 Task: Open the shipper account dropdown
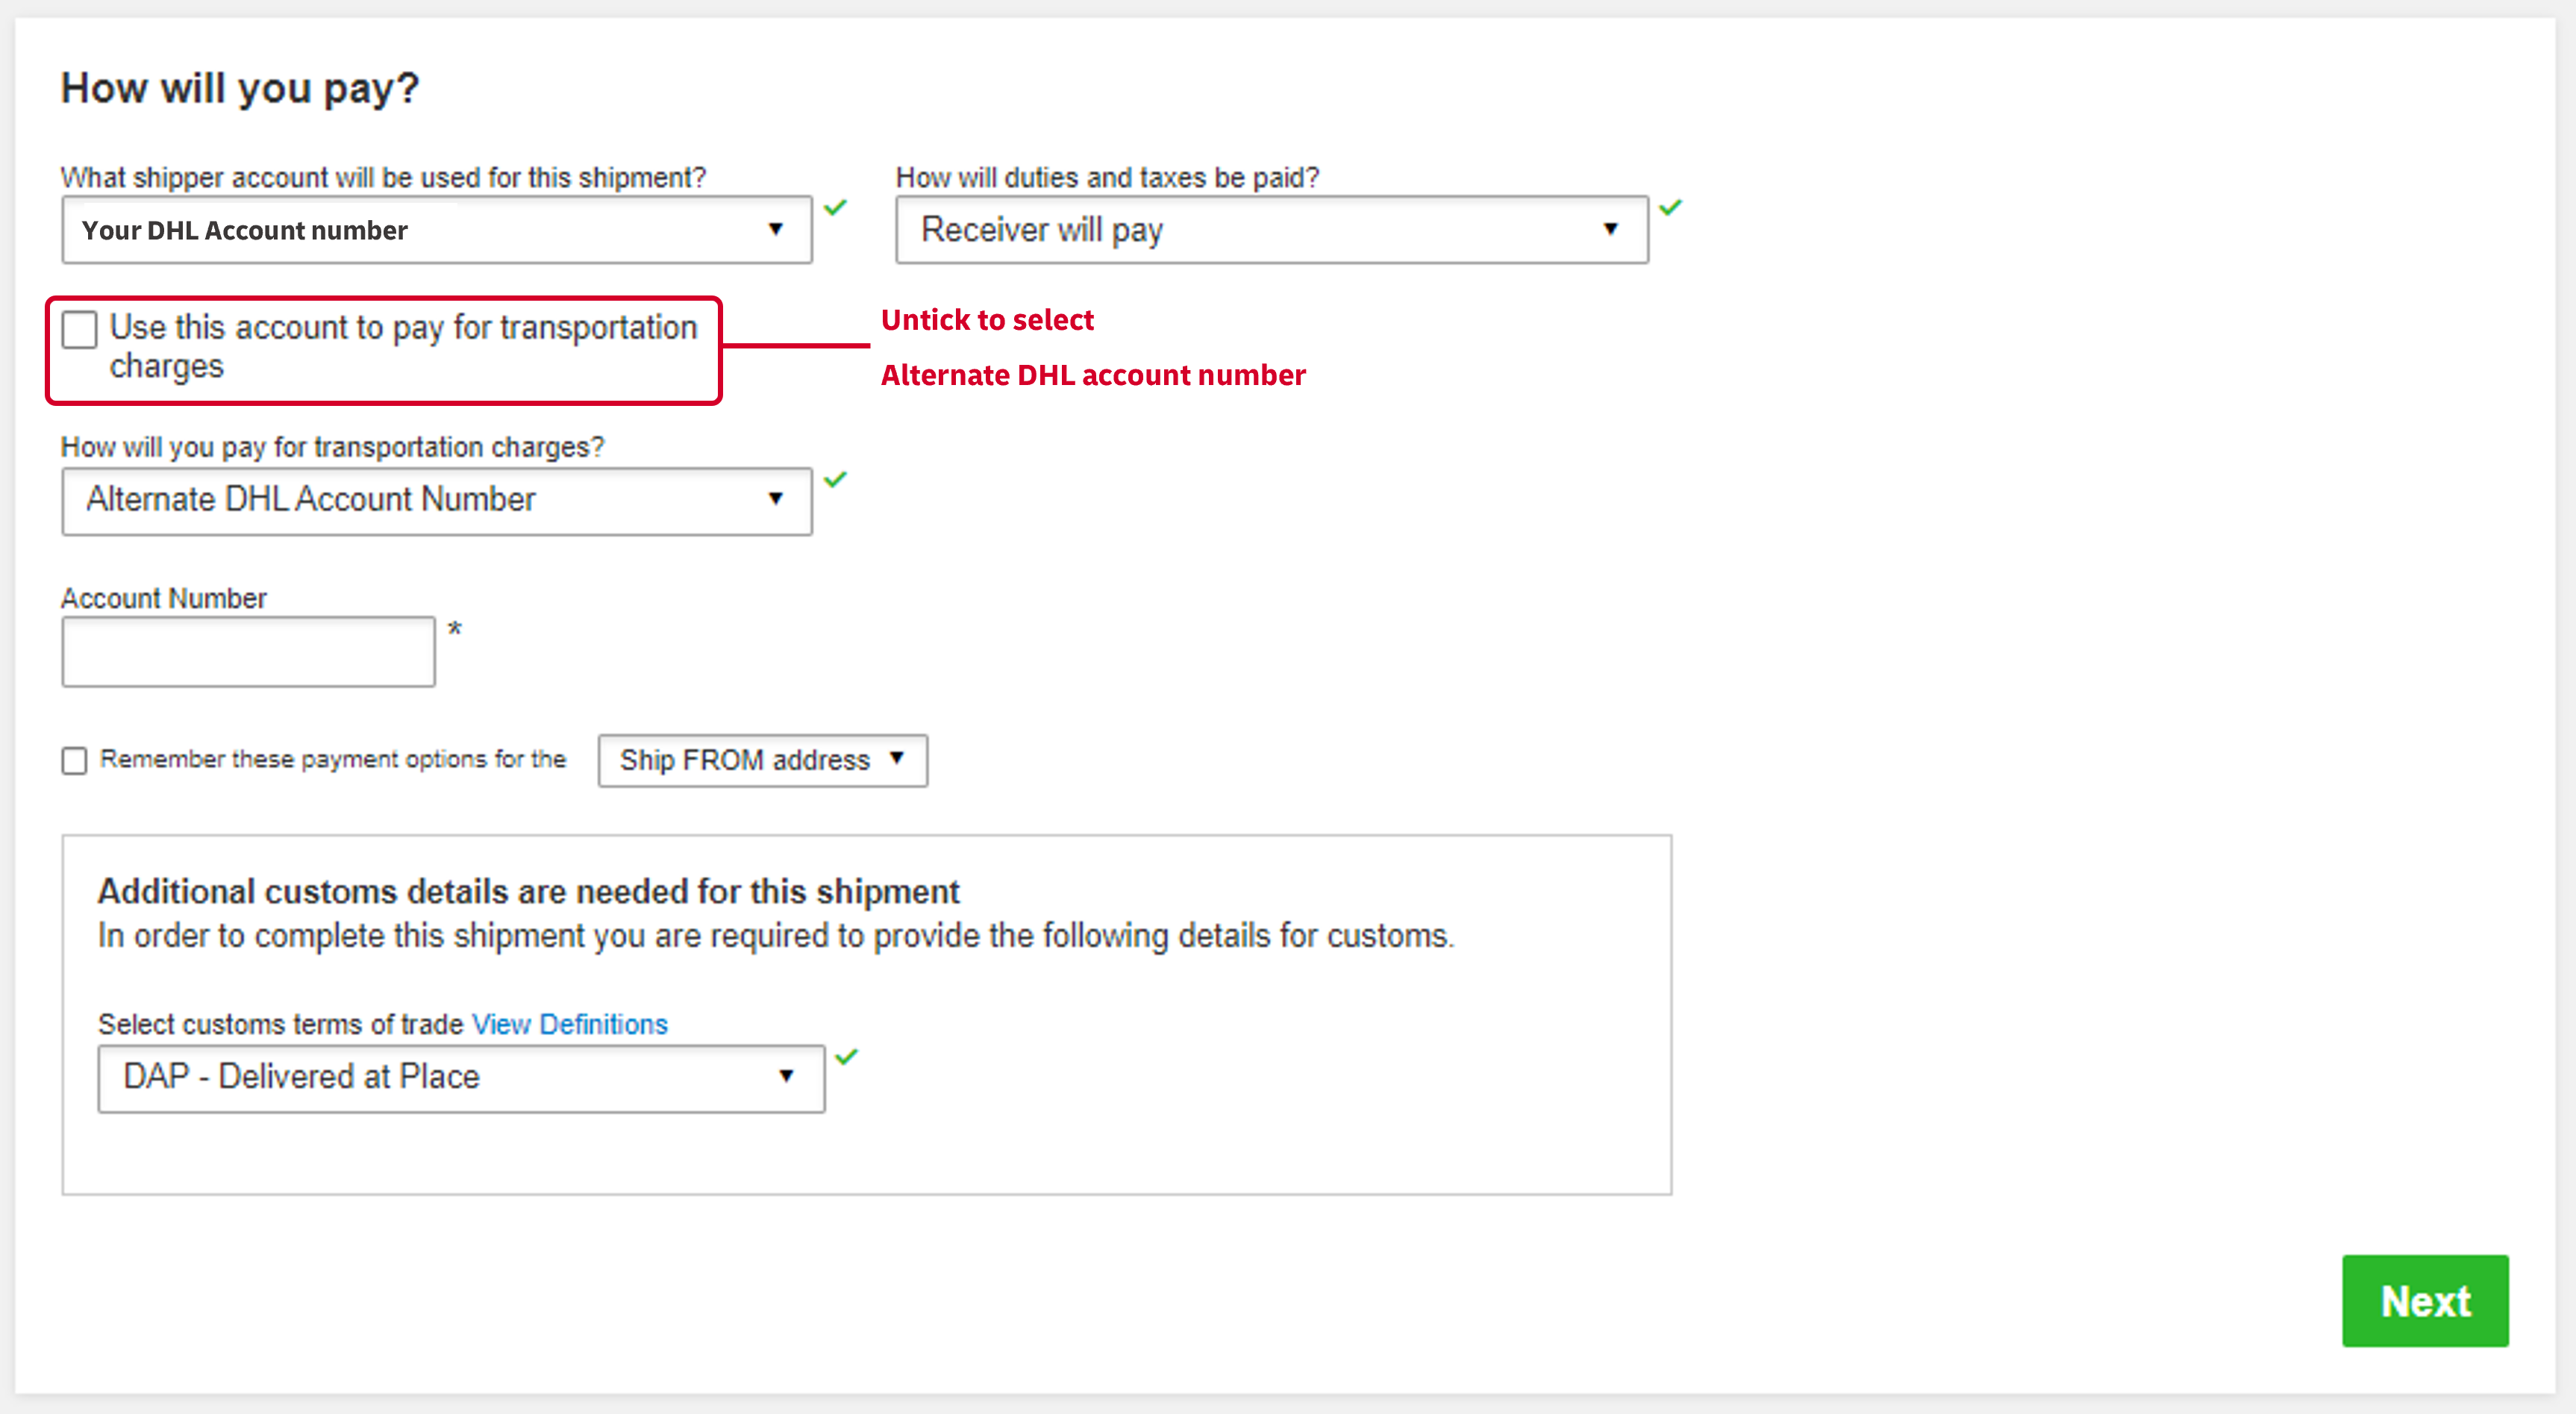[x=437, y=230]
